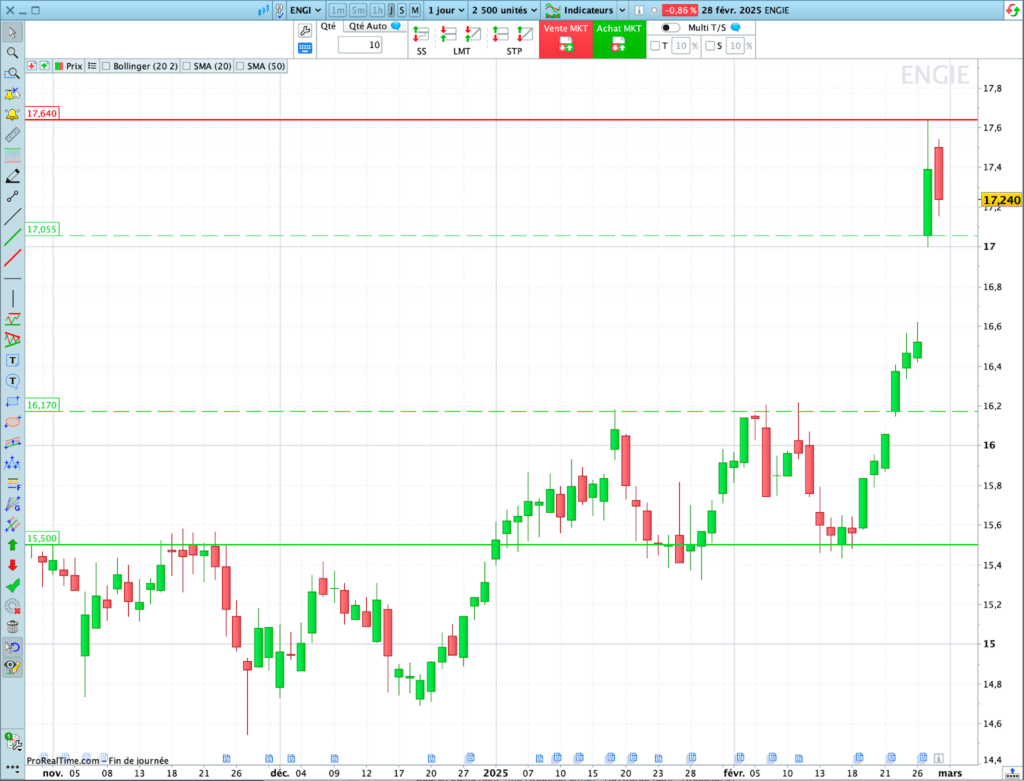Select the ruler measurement tool
This screenshot has width=1024, height=781.
click(12, 135)
